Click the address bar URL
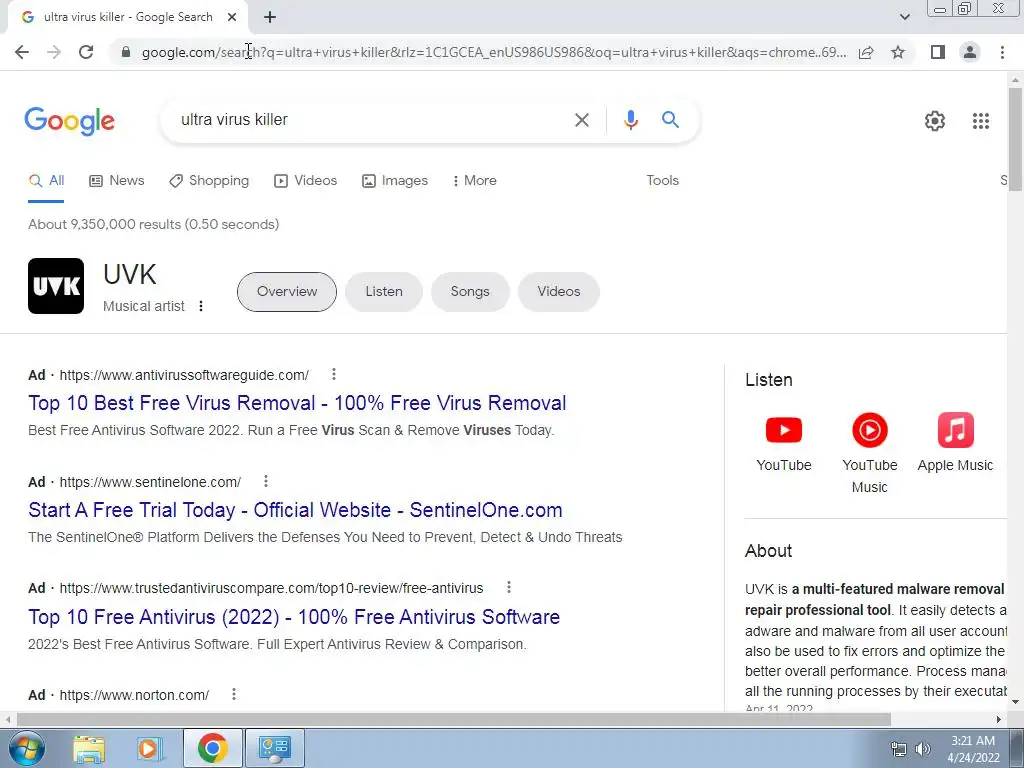The height and width of the screenshot is (768, 1024). [x=494, y=52]
